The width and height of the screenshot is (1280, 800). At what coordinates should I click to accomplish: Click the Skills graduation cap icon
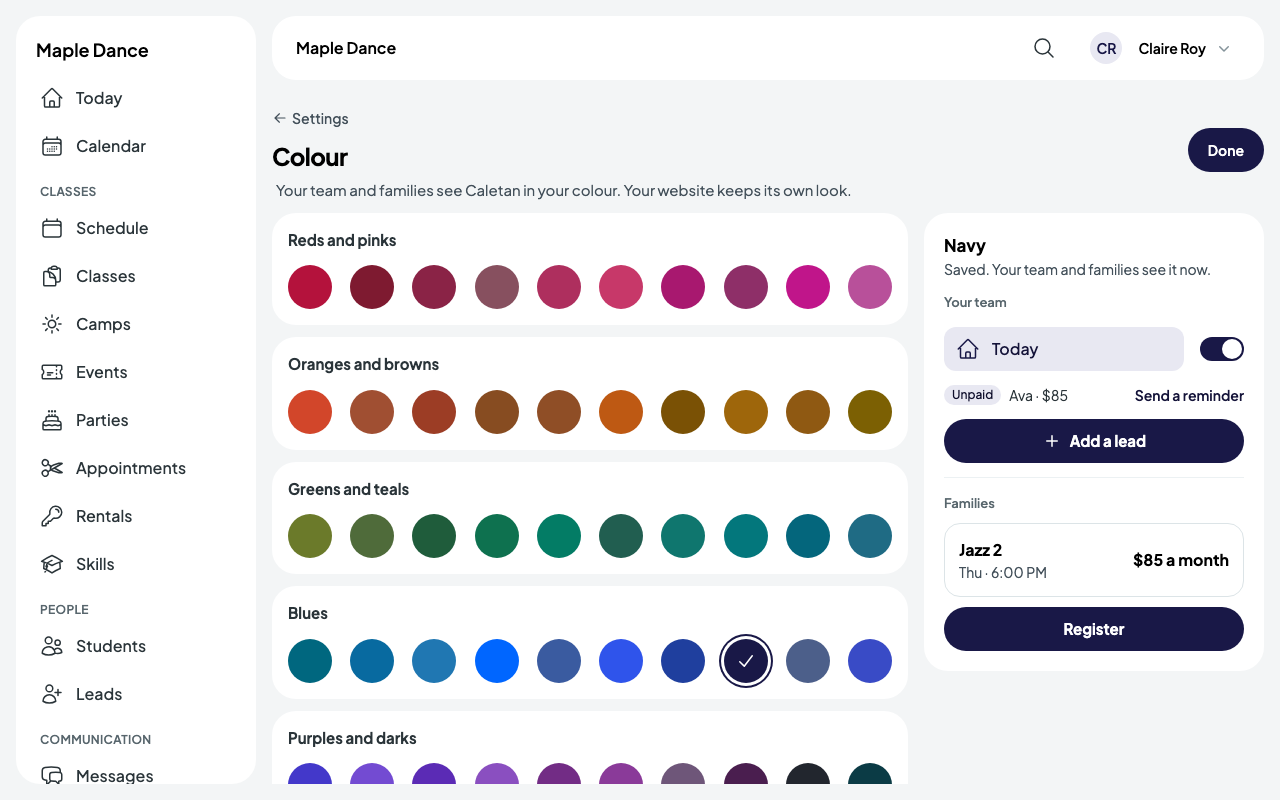click(52, 564)
